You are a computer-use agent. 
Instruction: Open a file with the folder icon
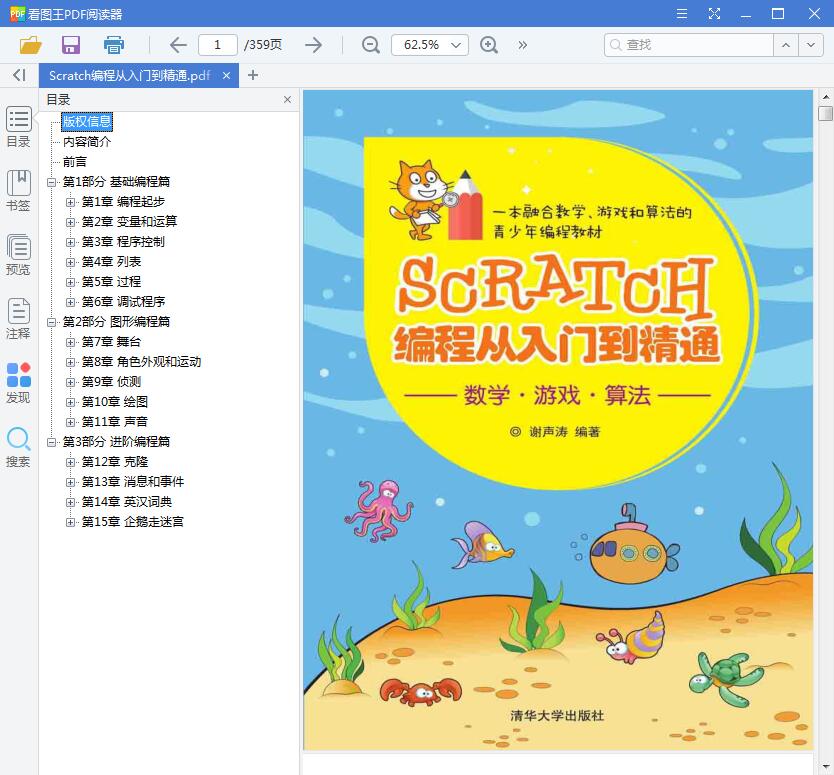[30, 45]
